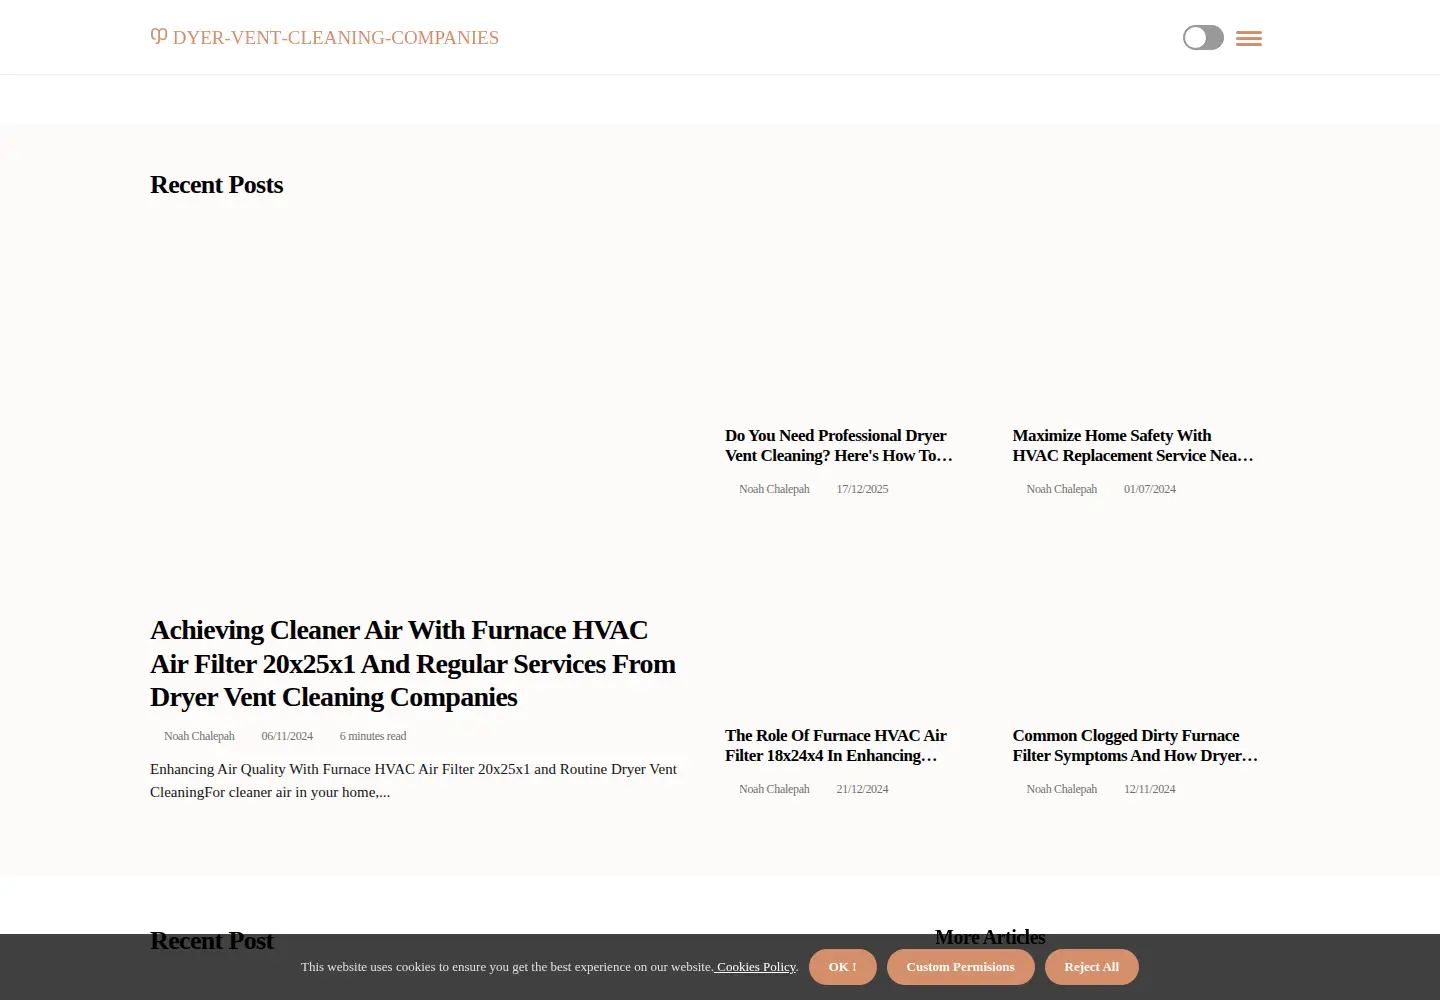Click author Noah Chalepah dated 21/12/2024

pyautogui.click(x=774, y=789)
